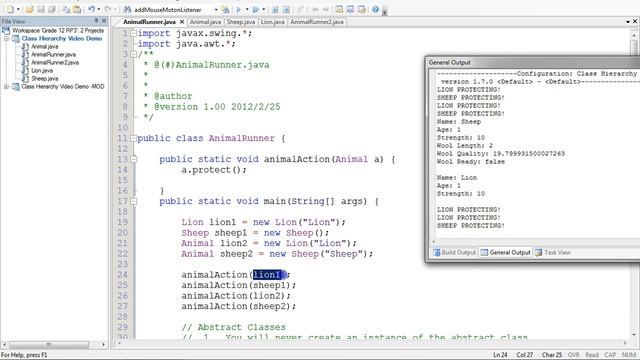The image size is (640, 360).
Task: Open the editor tab list dropdown arrow
Action: tap(628, 22)
